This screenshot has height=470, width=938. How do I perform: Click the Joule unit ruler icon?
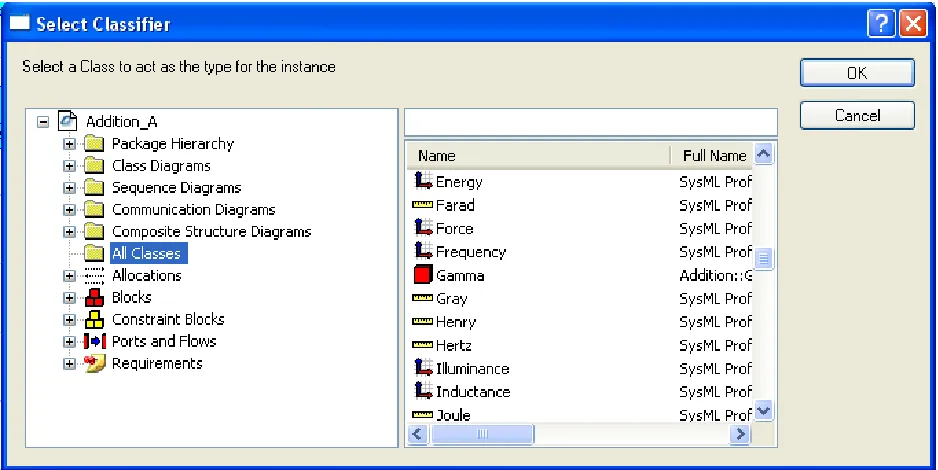[422, 415]
